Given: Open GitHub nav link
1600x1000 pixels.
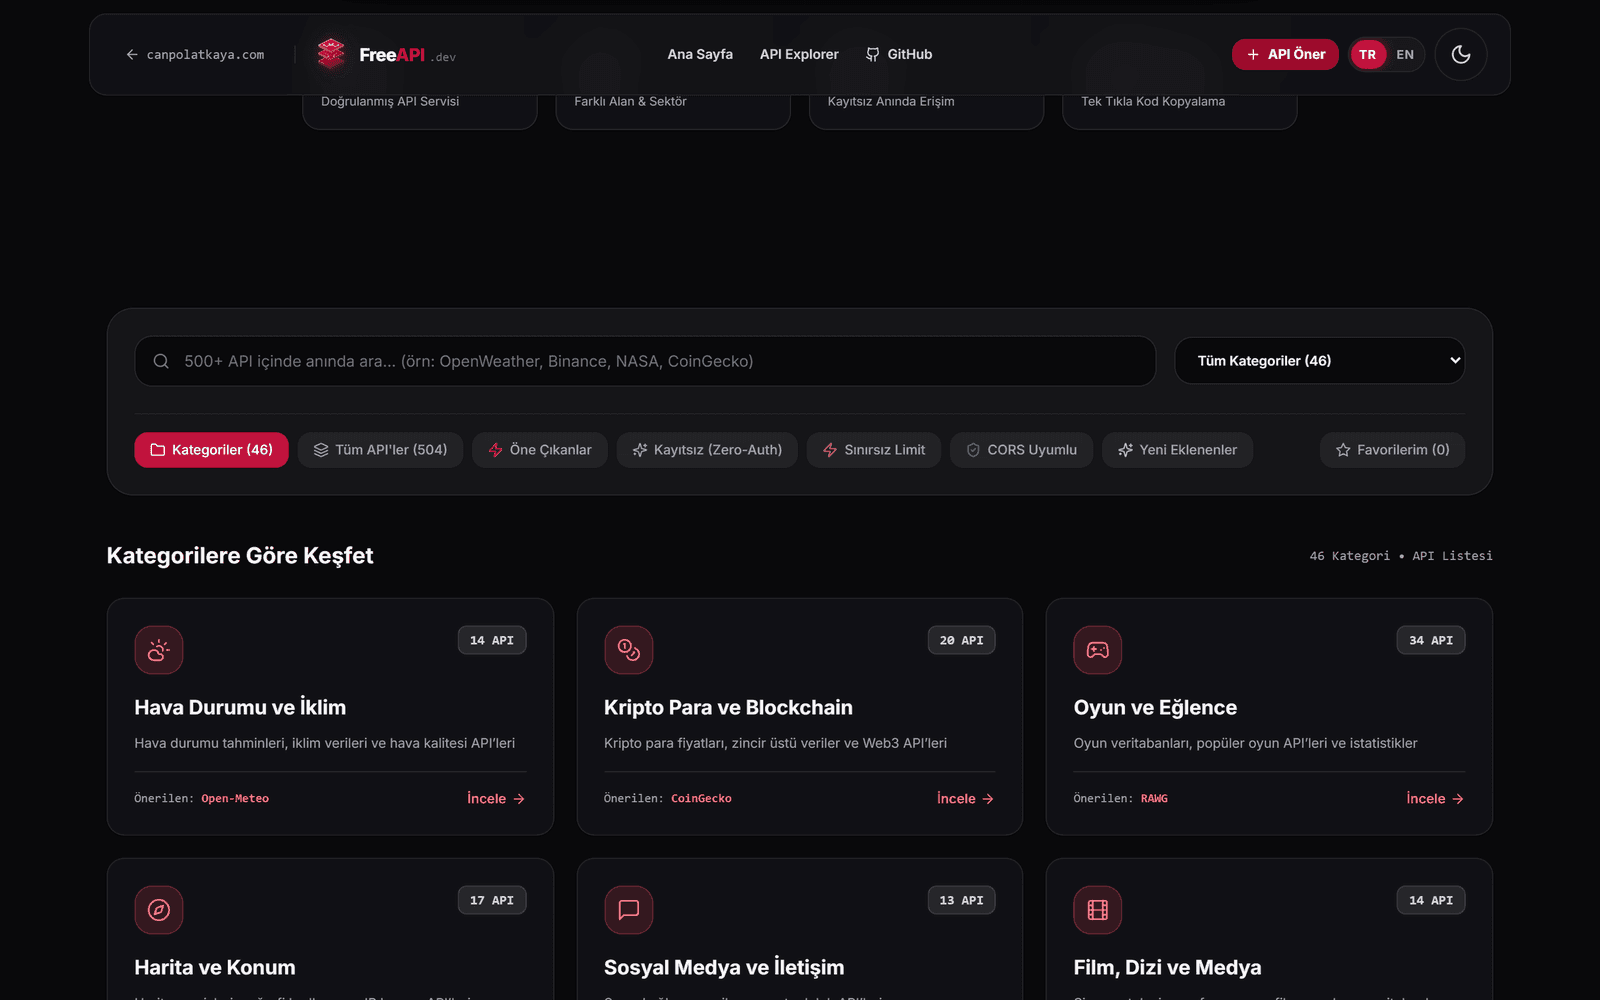Looking at the screenshot, I should 899,54.
